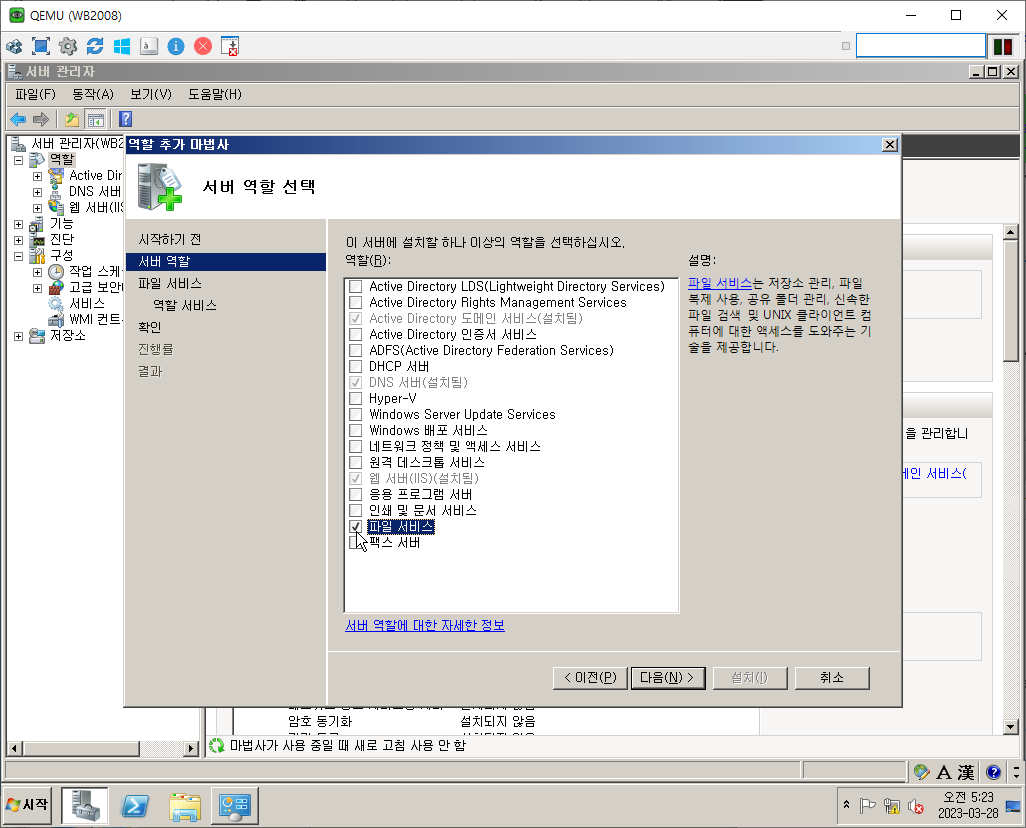Click the help question mark toolbar icon

pyautogui.click(x=126, y=119)
